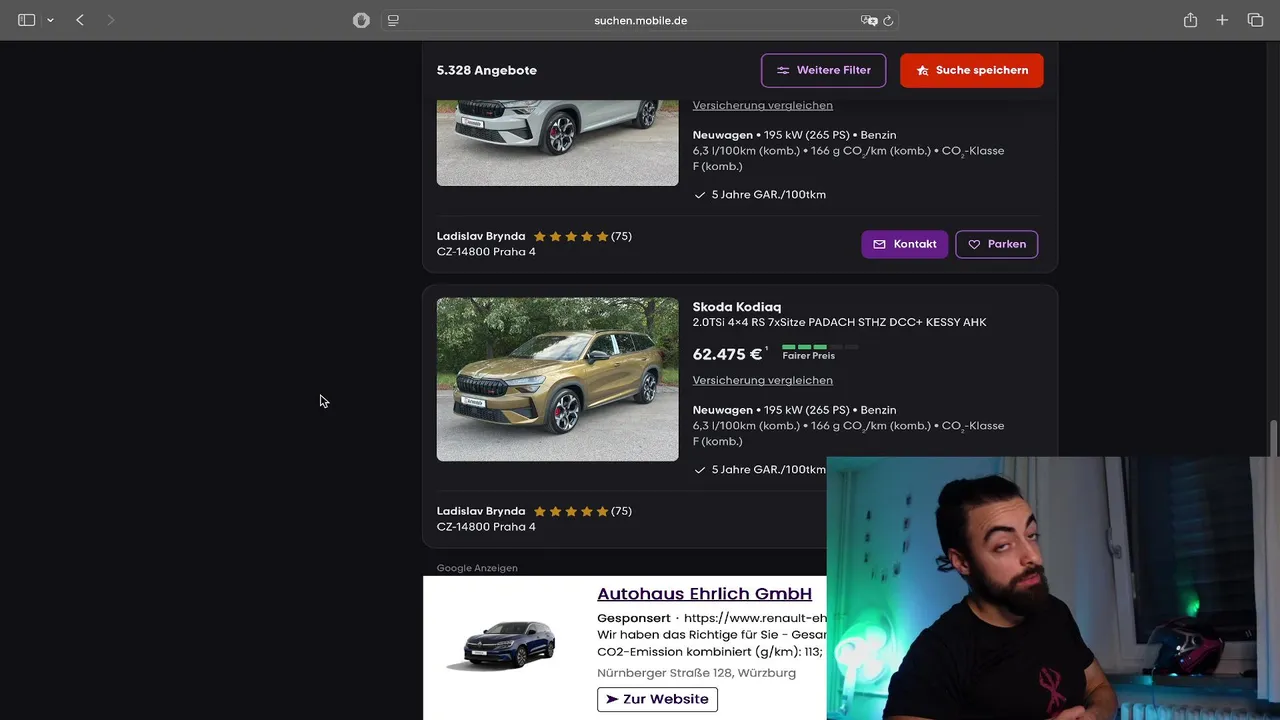Open the page reader menu icon
This screenshot has width=1280, height=720.
coord(393,20)
